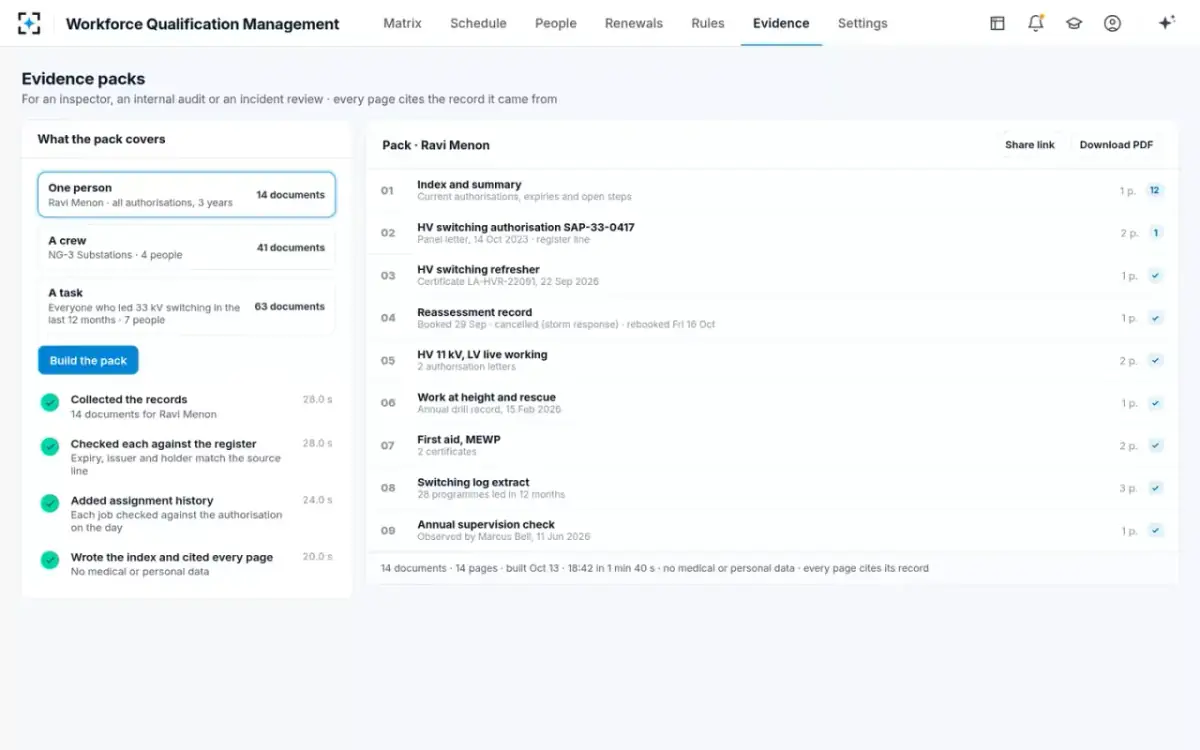1200x750 pixels.
Task: Click green check beside Checked each against the register
Action: (x=50, y=446)
